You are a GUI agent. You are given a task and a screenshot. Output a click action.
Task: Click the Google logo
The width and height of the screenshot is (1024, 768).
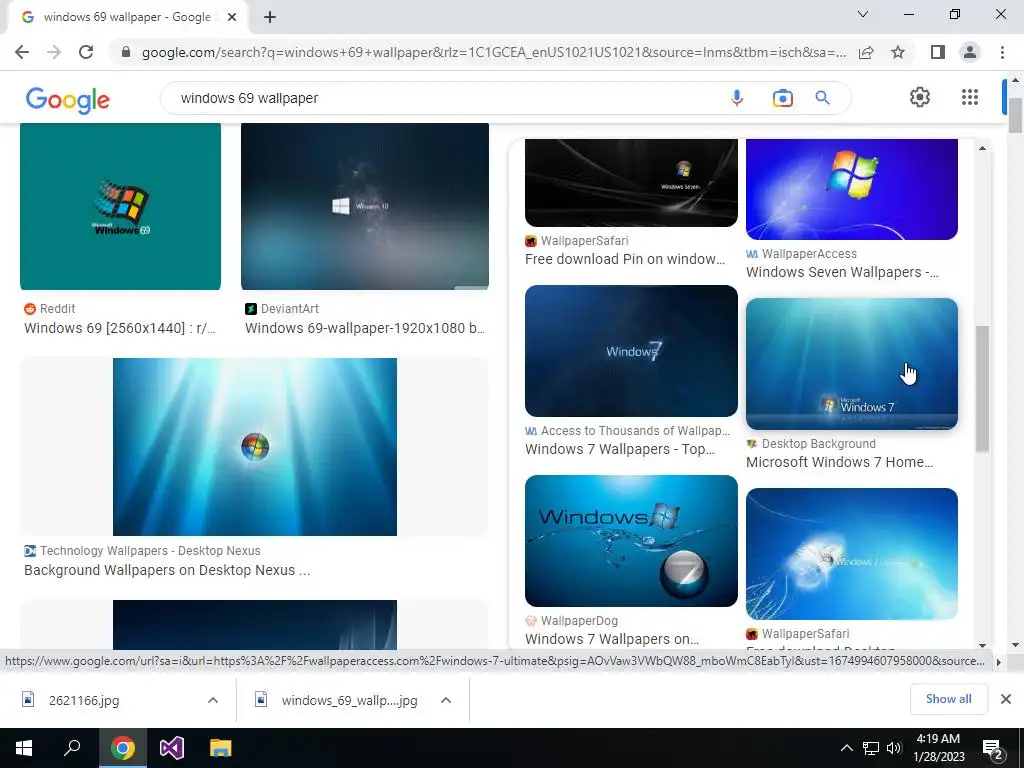pos(68,99)
